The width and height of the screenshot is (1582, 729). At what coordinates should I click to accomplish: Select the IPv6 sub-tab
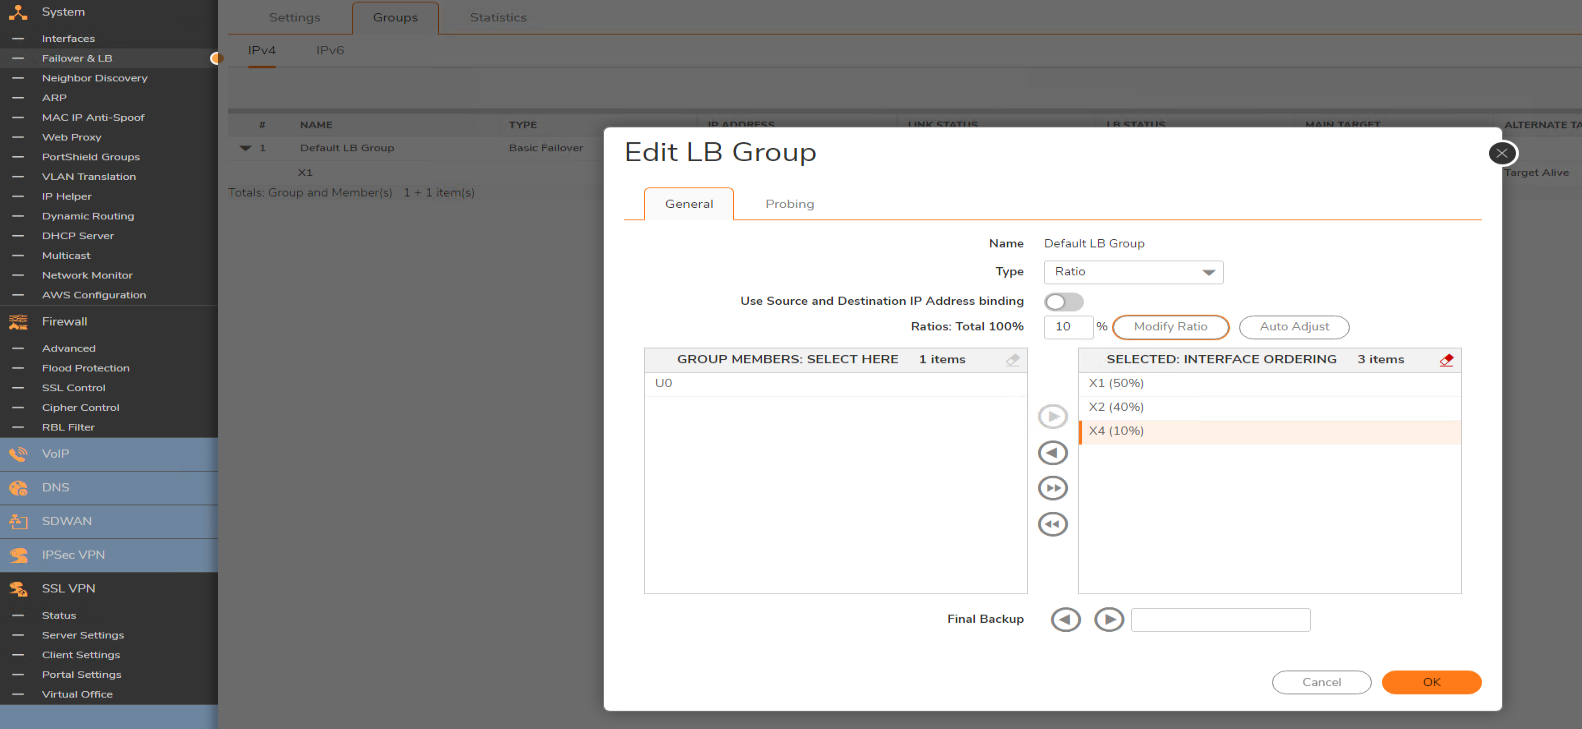click(x=330, y=50)
